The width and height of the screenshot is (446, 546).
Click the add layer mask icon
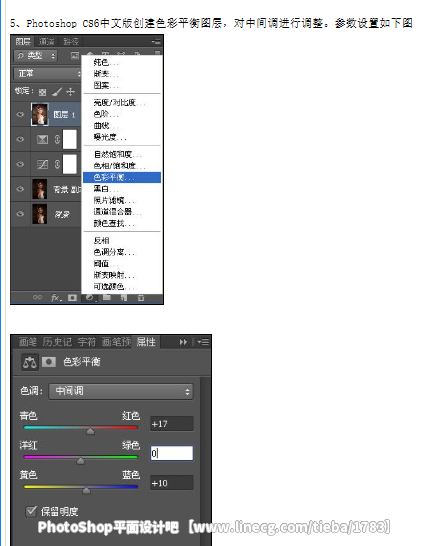[x=72, y=298]
